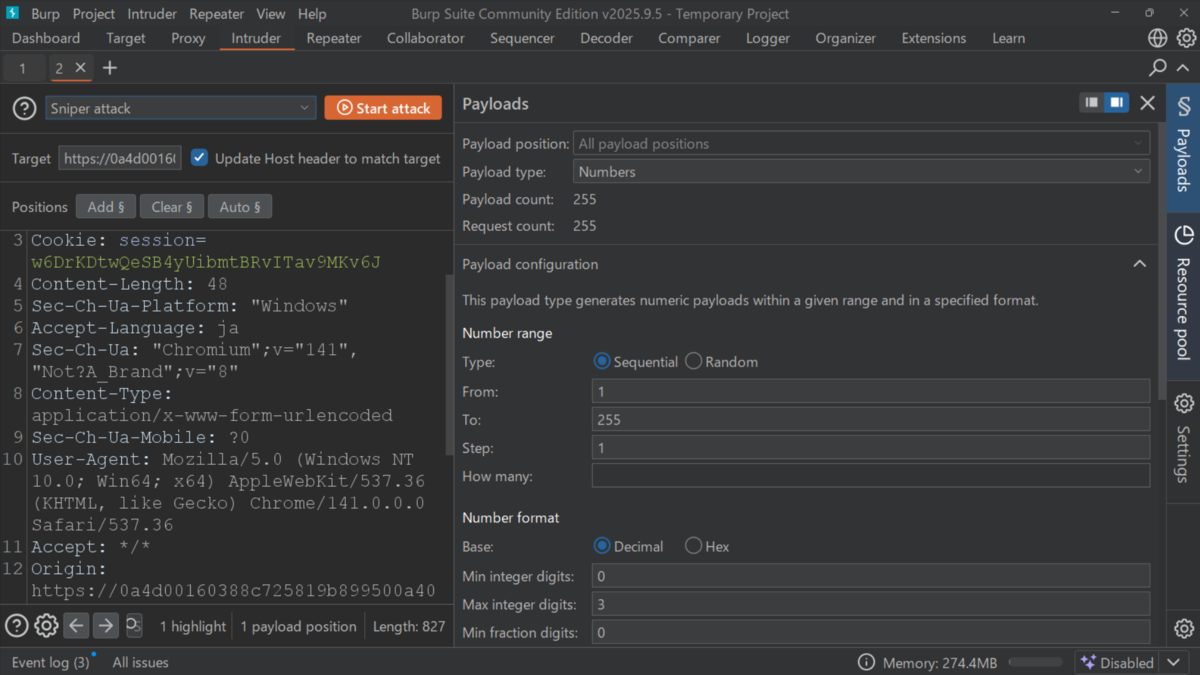Open the Burp menu

point(45,14)
